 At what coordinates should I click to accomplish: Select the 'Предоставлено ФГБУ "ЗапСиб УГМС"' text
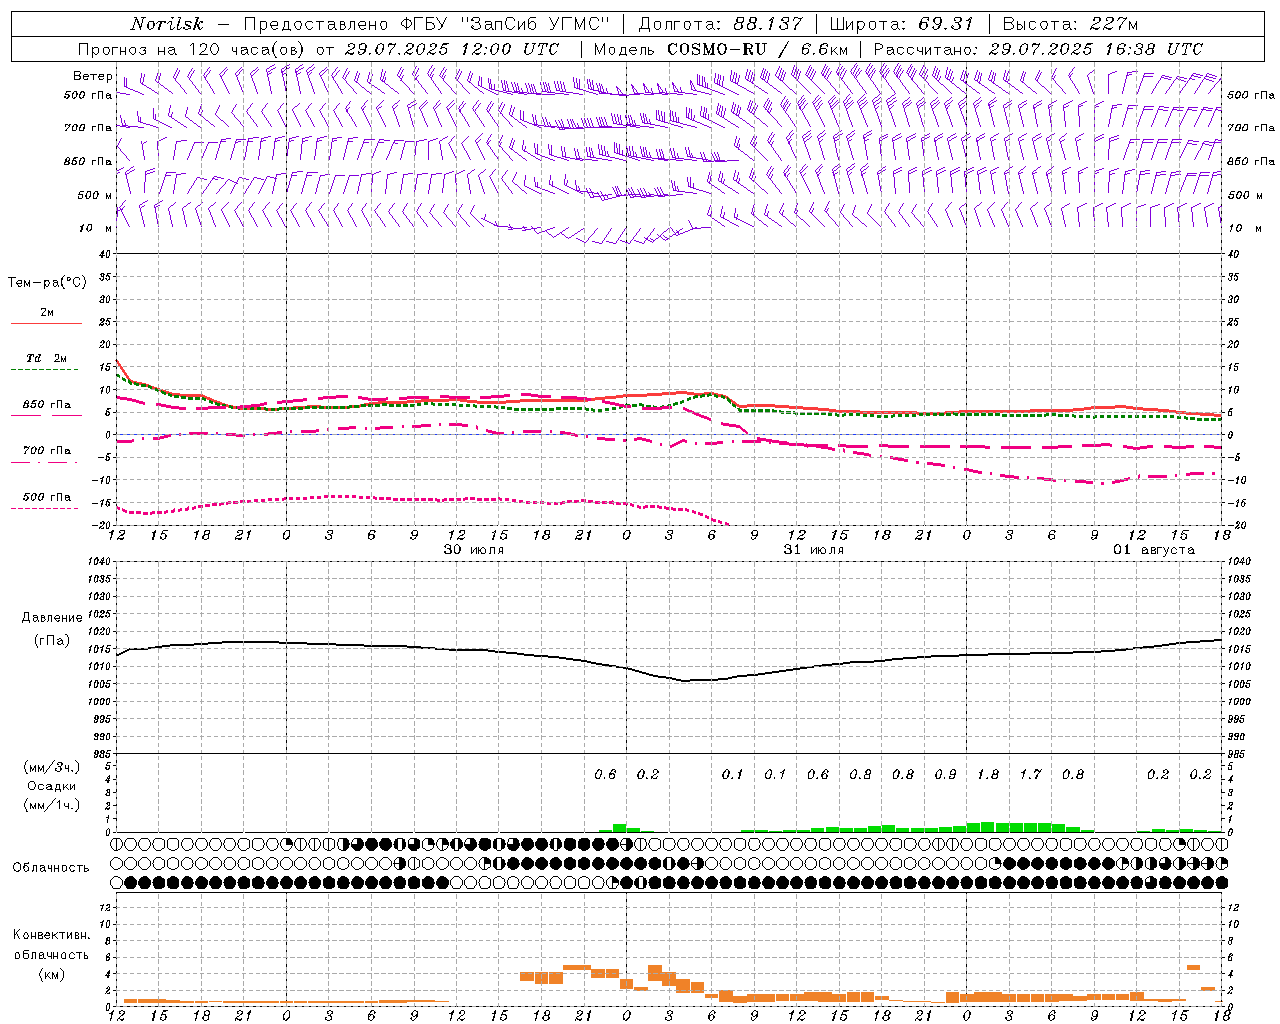click(427, 24)
